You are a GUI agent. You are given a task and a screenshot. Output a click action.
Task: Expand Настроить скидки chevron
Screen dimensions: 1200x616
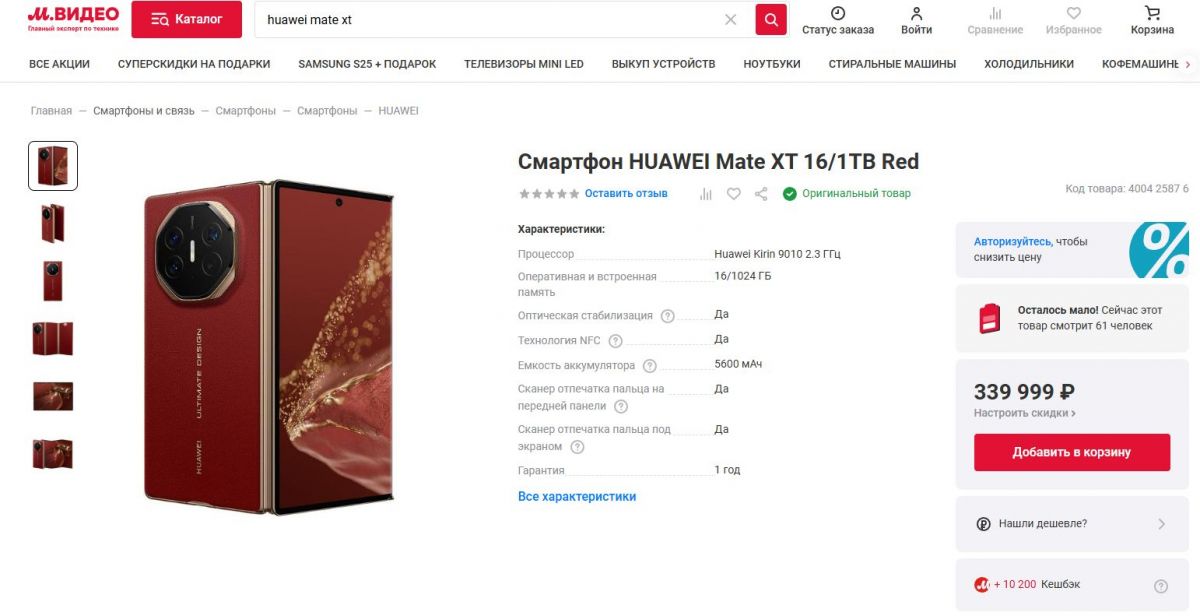(1073, 413)
